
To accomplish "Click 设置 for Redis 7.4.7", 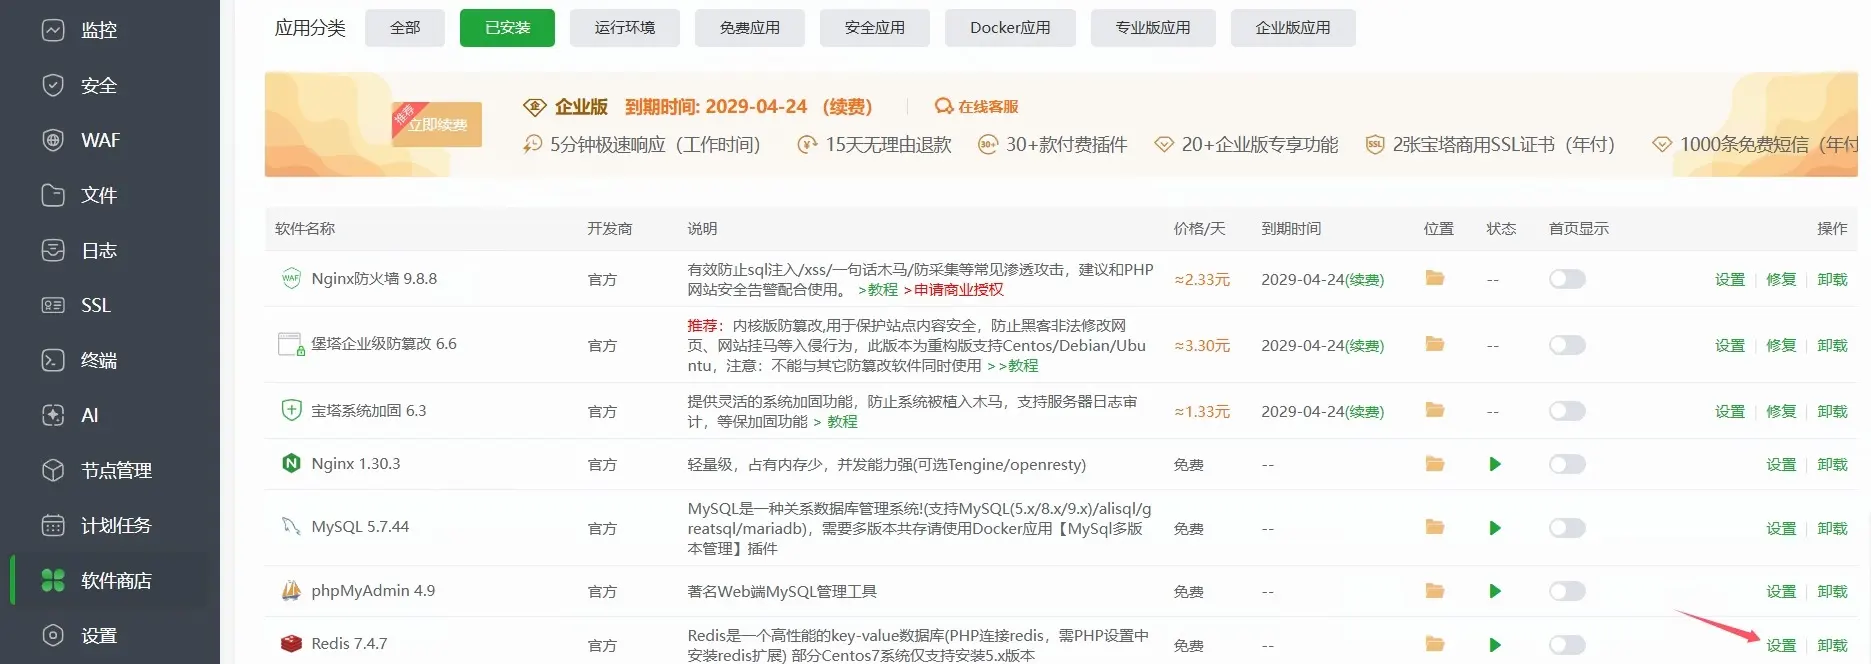I will pyautogui.click(x=1780, y=645).
